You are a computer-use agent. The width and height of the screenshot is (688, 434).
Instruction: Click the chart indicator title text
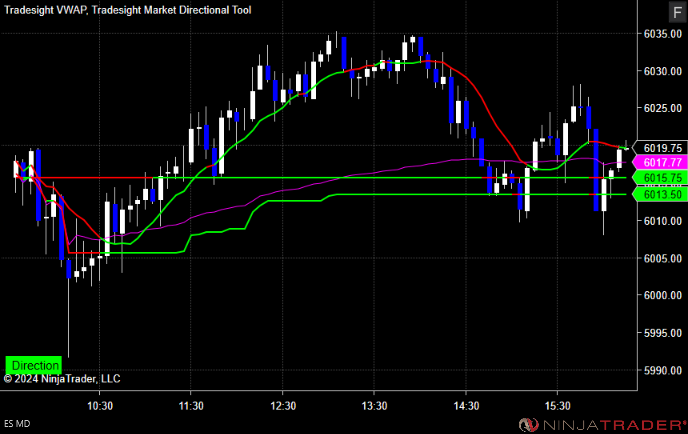(x=128, y=10)
